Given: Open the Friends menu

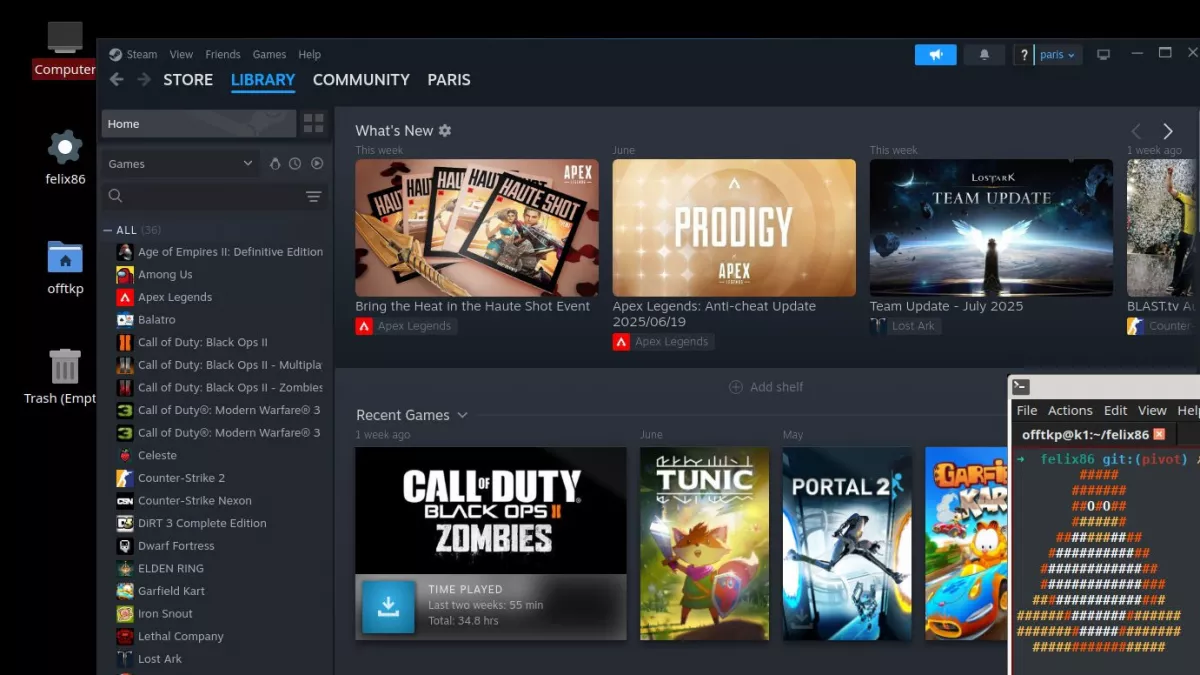Looking at the screenshot, I should coord(222,55).
